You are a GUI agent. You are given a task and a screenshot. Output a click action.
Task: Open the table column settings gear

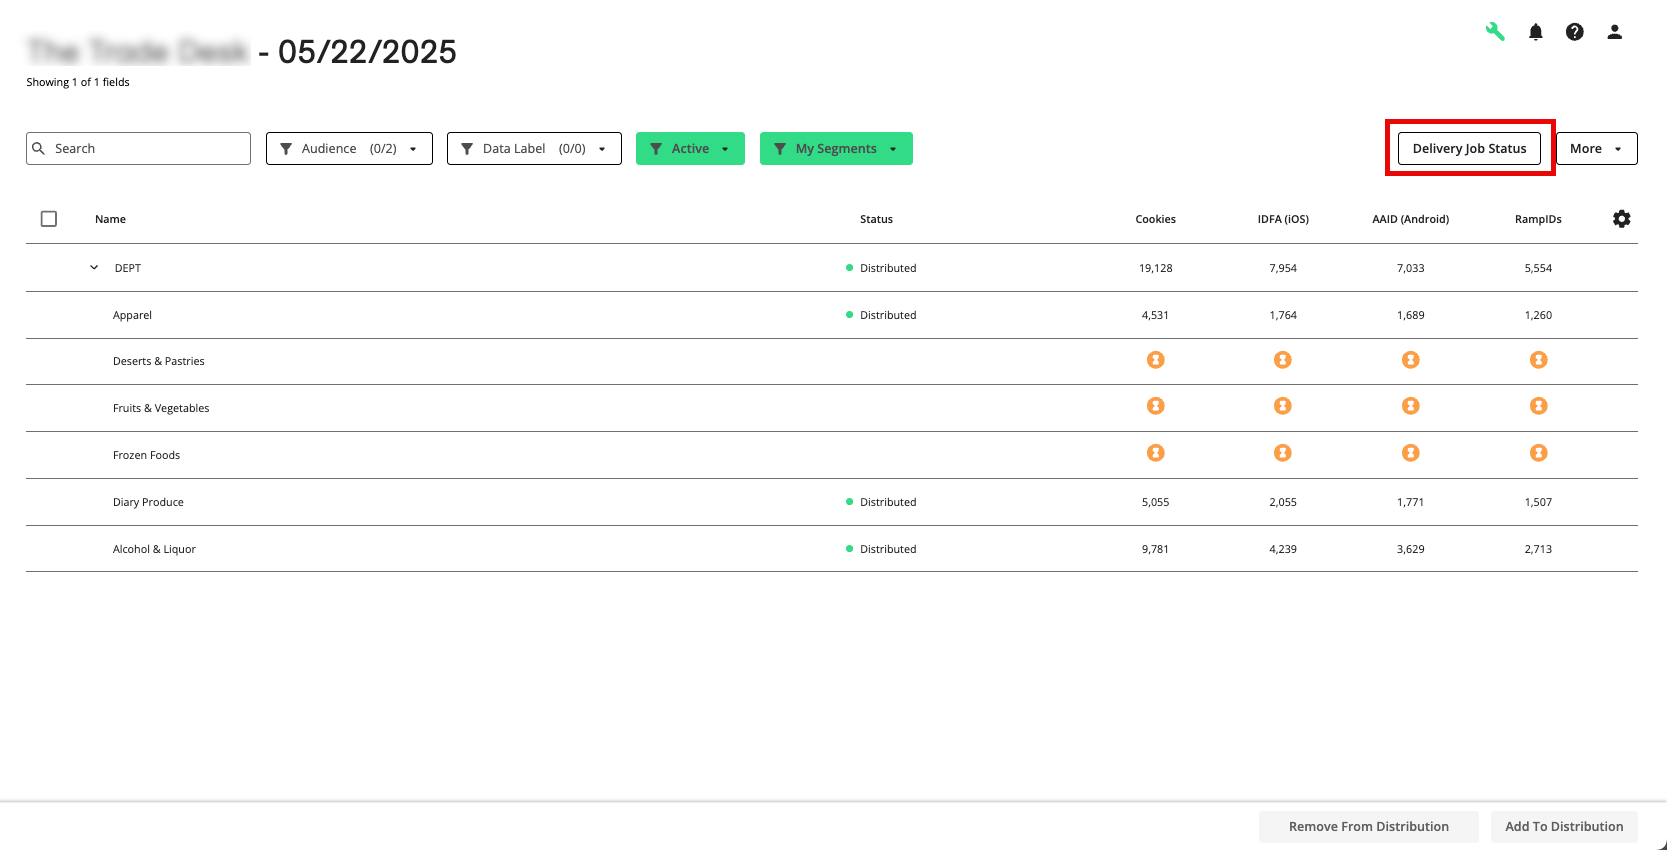pos(1621,219)
